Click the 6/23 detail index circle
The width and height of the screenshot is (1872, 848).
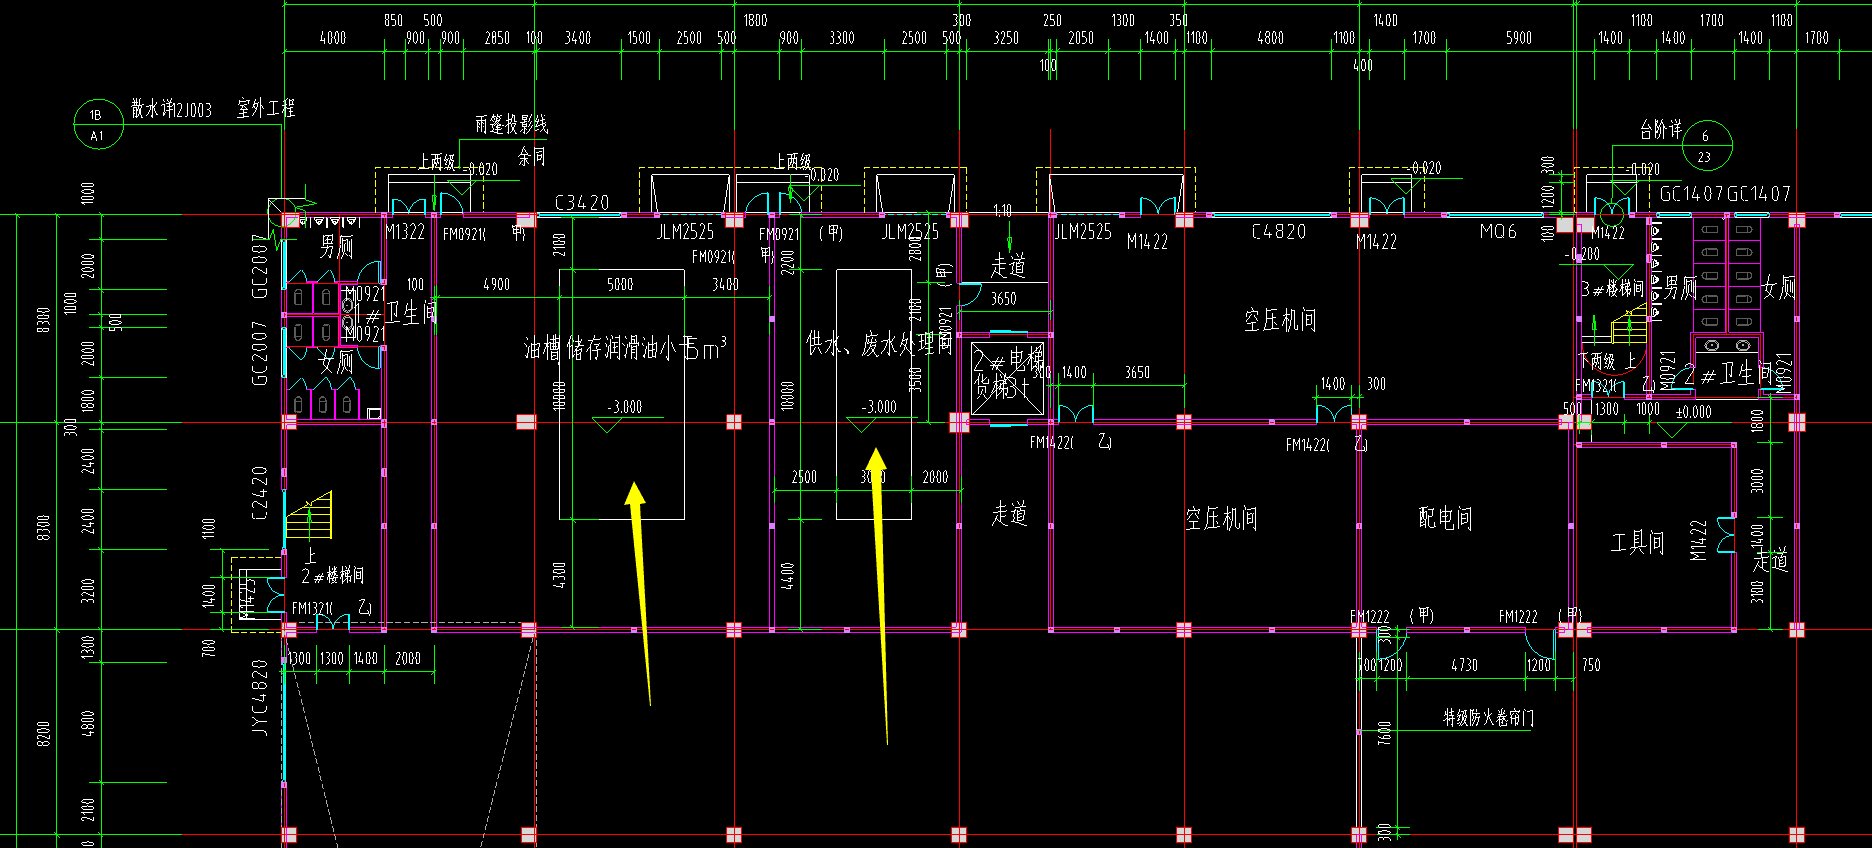(x=1706, y=145)
